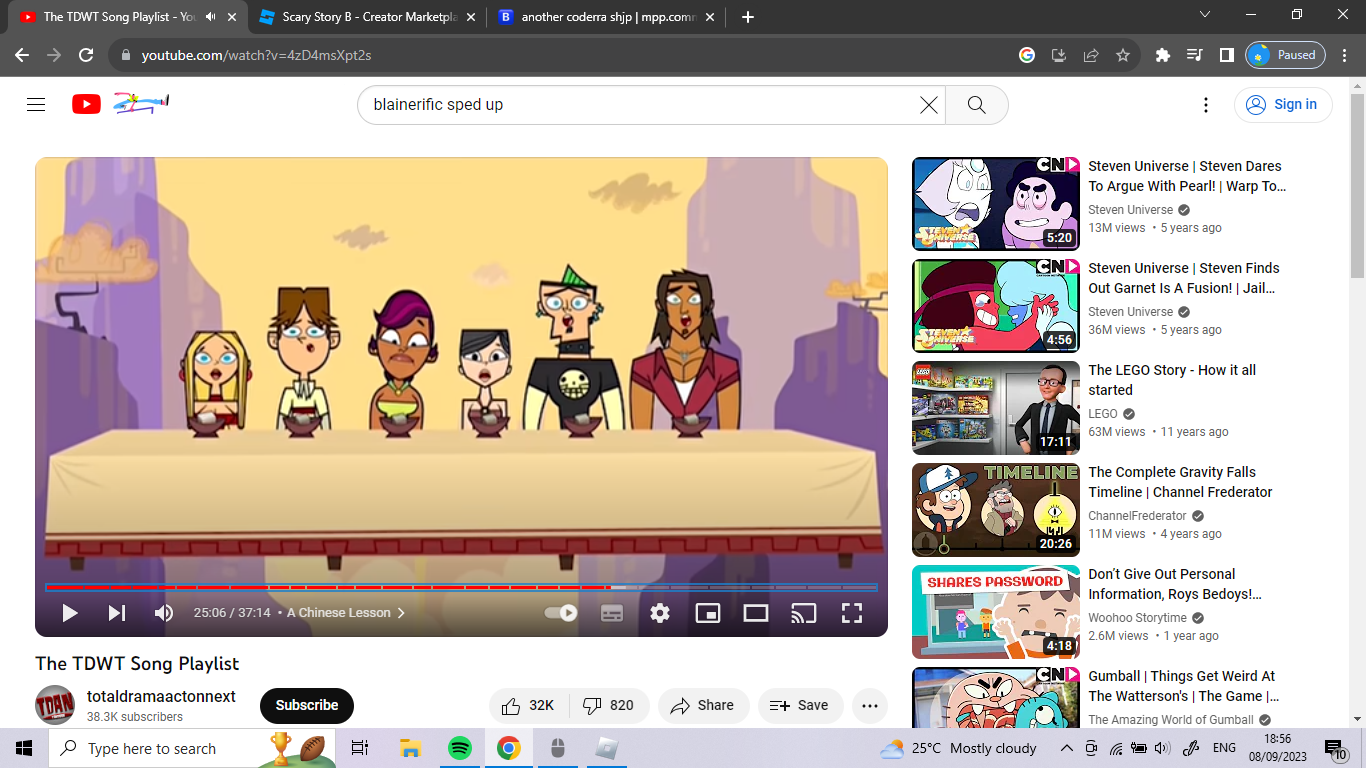This screenshot has width=1366, height=768.
Task: Switch to miniplayer mode
Action: [708, 613]
